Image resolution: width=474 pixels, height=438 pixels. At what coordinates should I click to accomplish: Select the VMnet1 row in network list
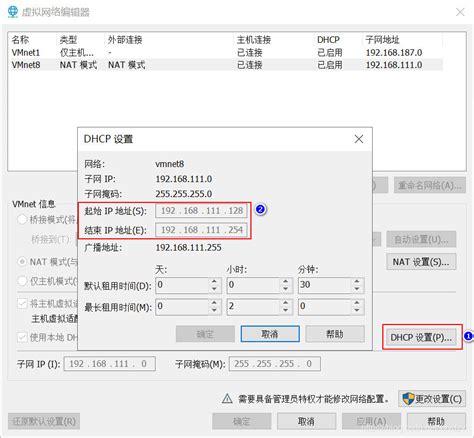point(227,52)
